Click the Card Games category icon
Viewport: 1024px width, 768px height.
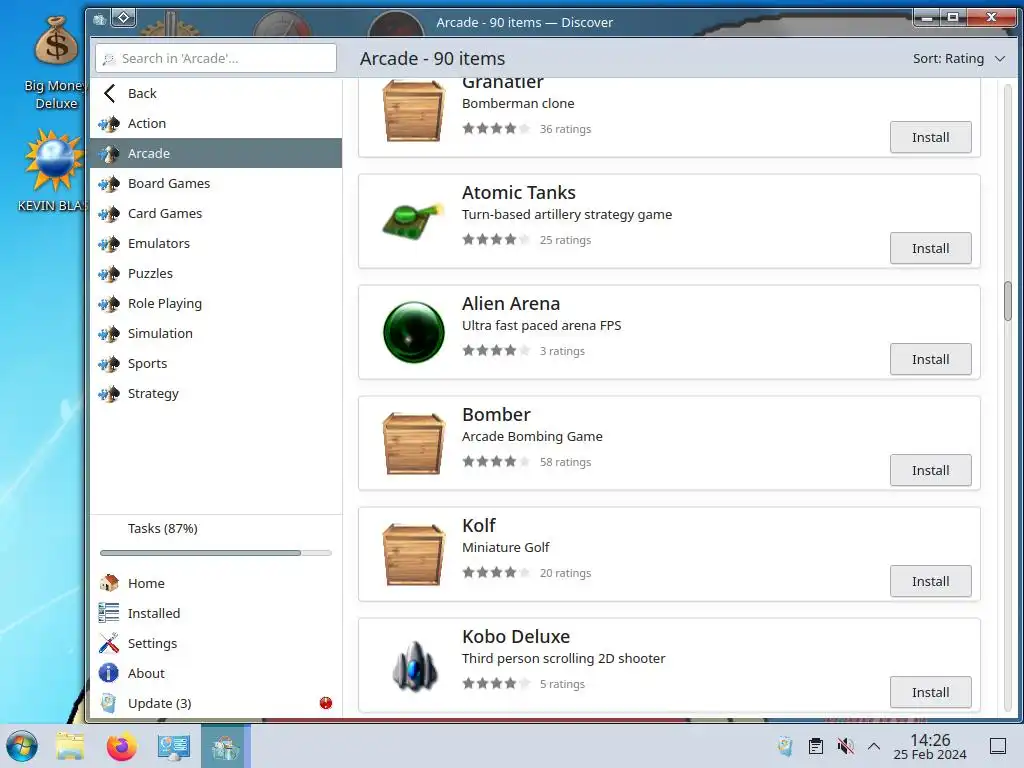(x=109, y=214)
